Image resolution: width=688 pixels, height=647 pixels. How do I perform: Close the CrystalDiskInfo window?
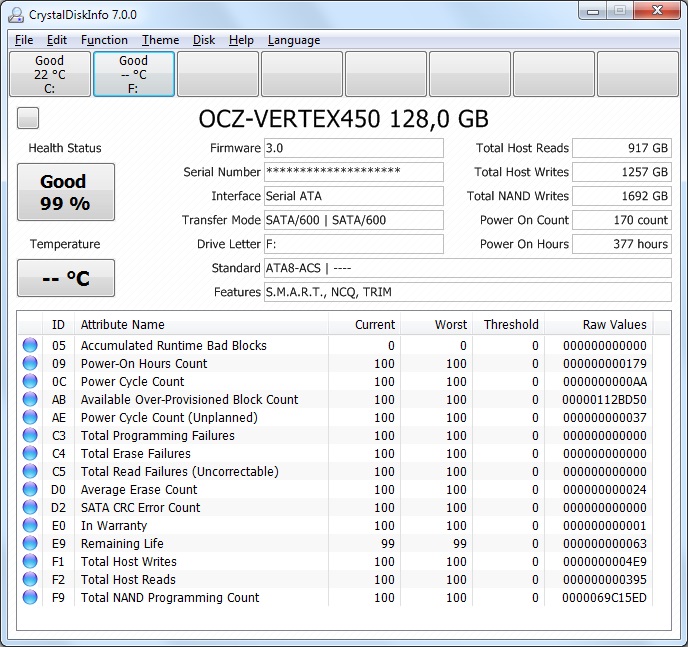pos(657,11)
